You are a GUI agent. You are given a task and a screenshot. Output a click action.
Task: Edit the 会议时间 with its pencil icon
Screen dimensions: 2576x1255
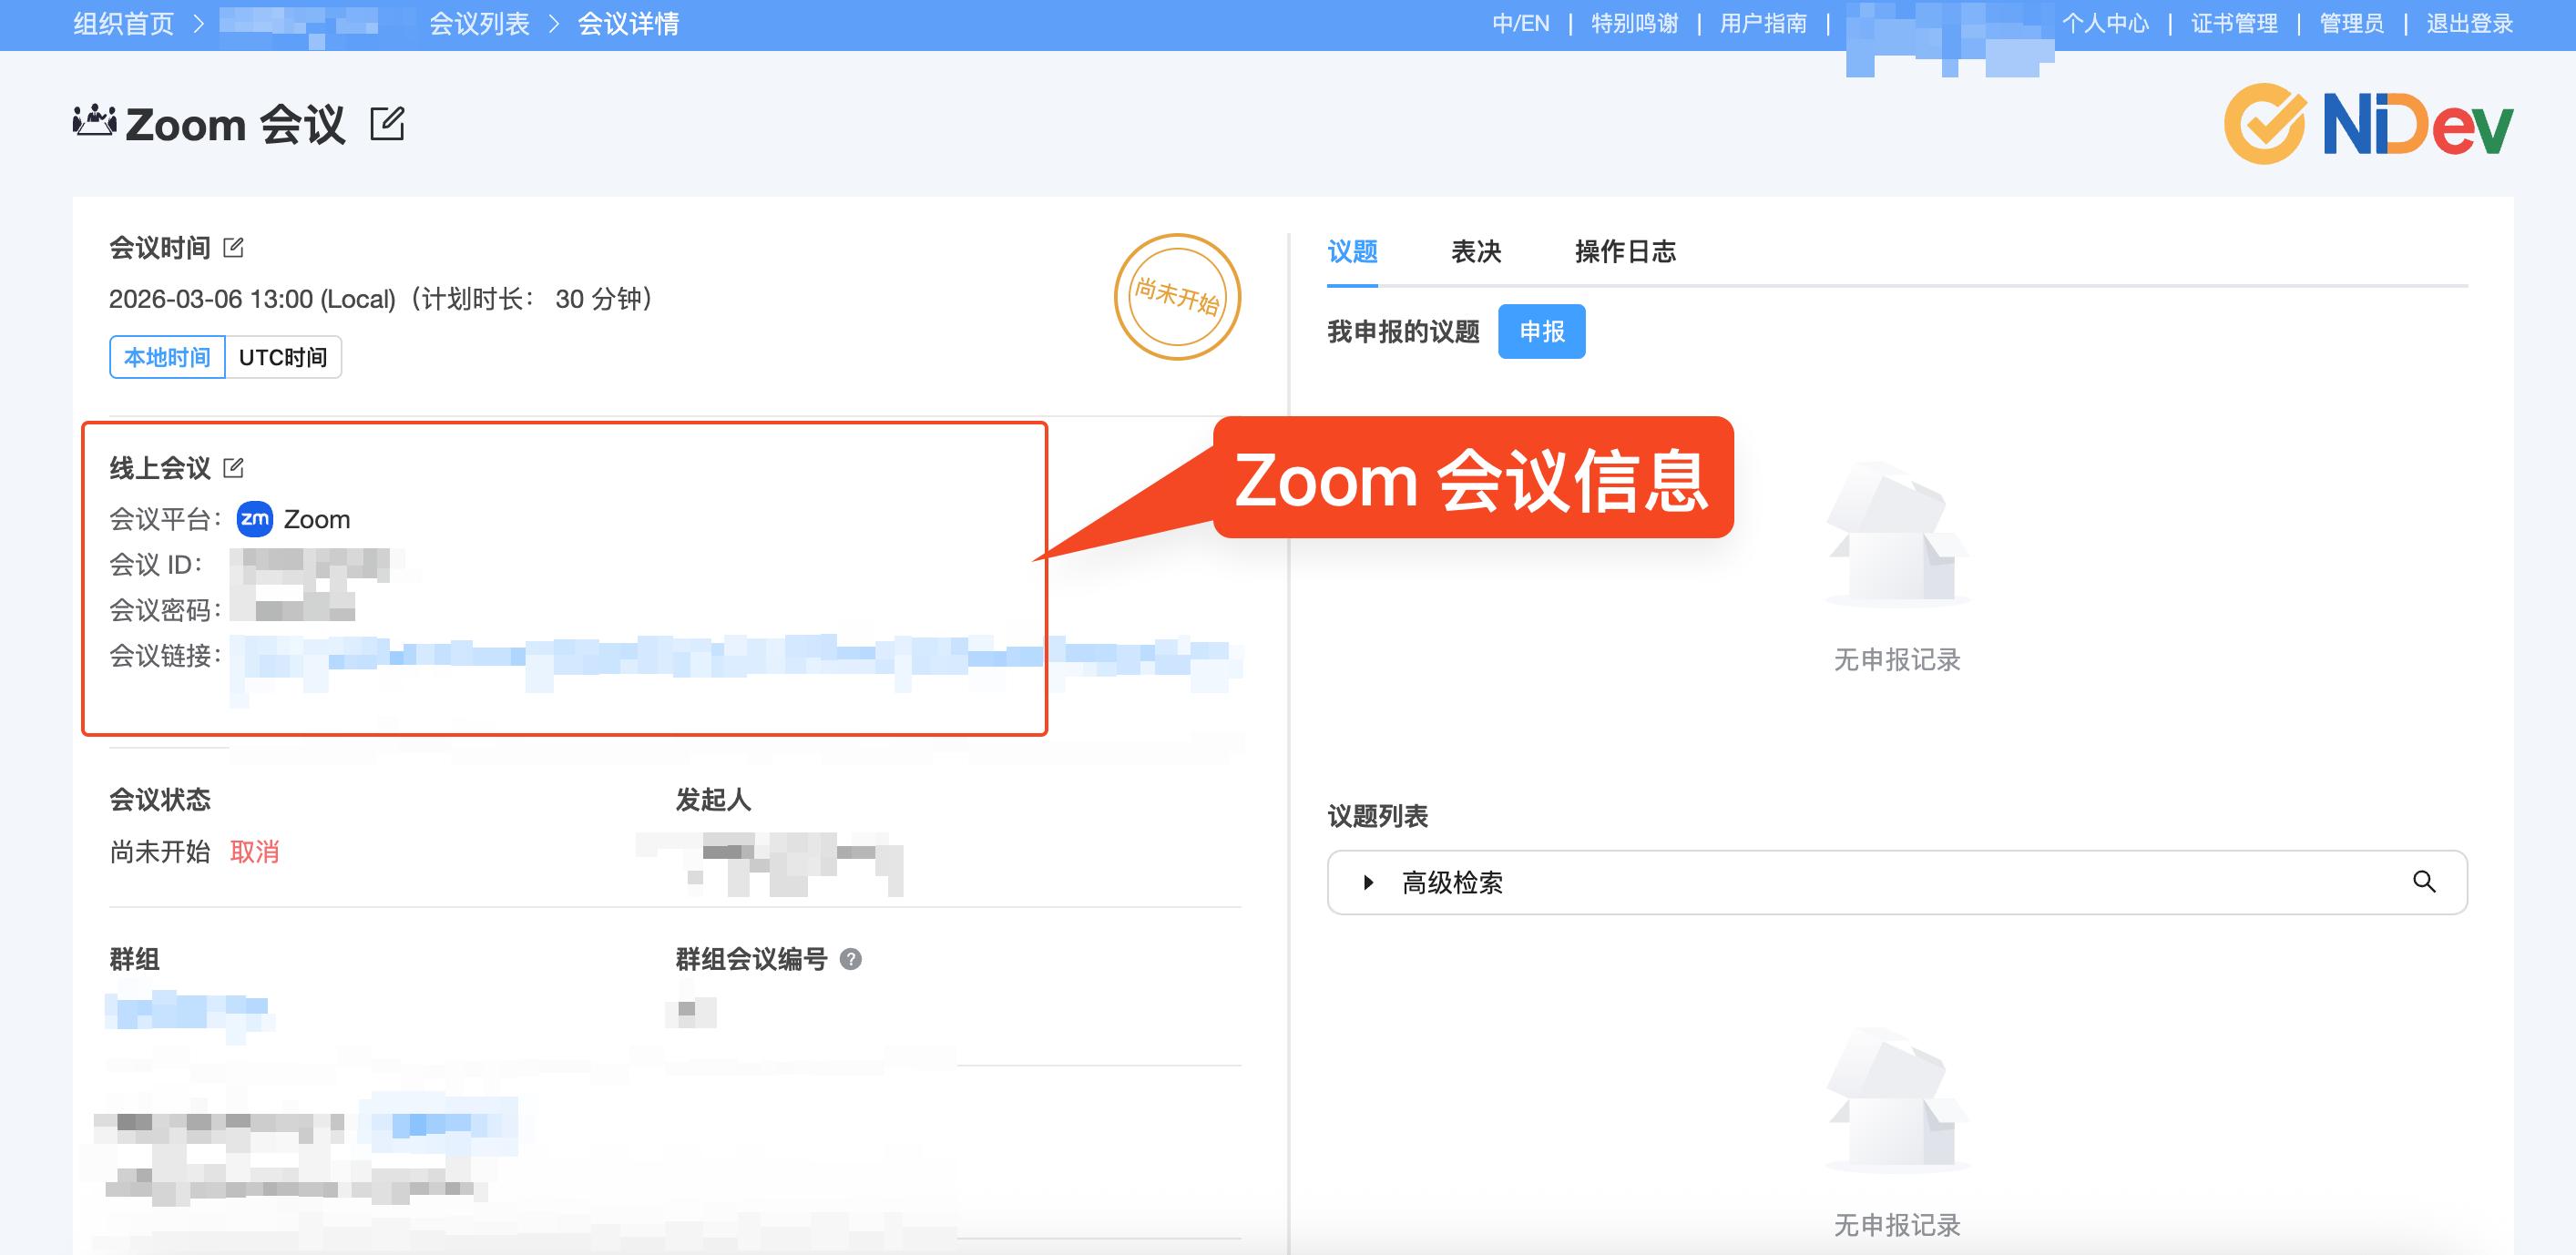click(234, 247)
